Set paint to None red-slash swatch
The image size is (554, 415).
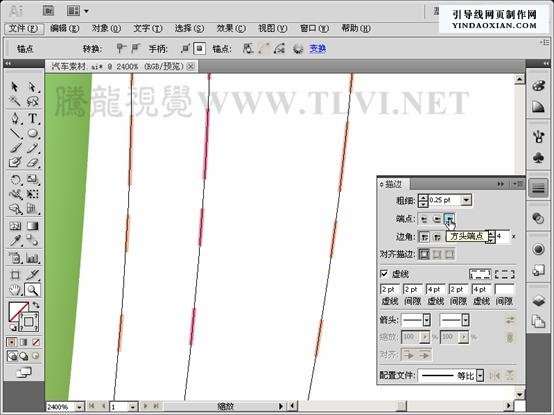[36, 342]
